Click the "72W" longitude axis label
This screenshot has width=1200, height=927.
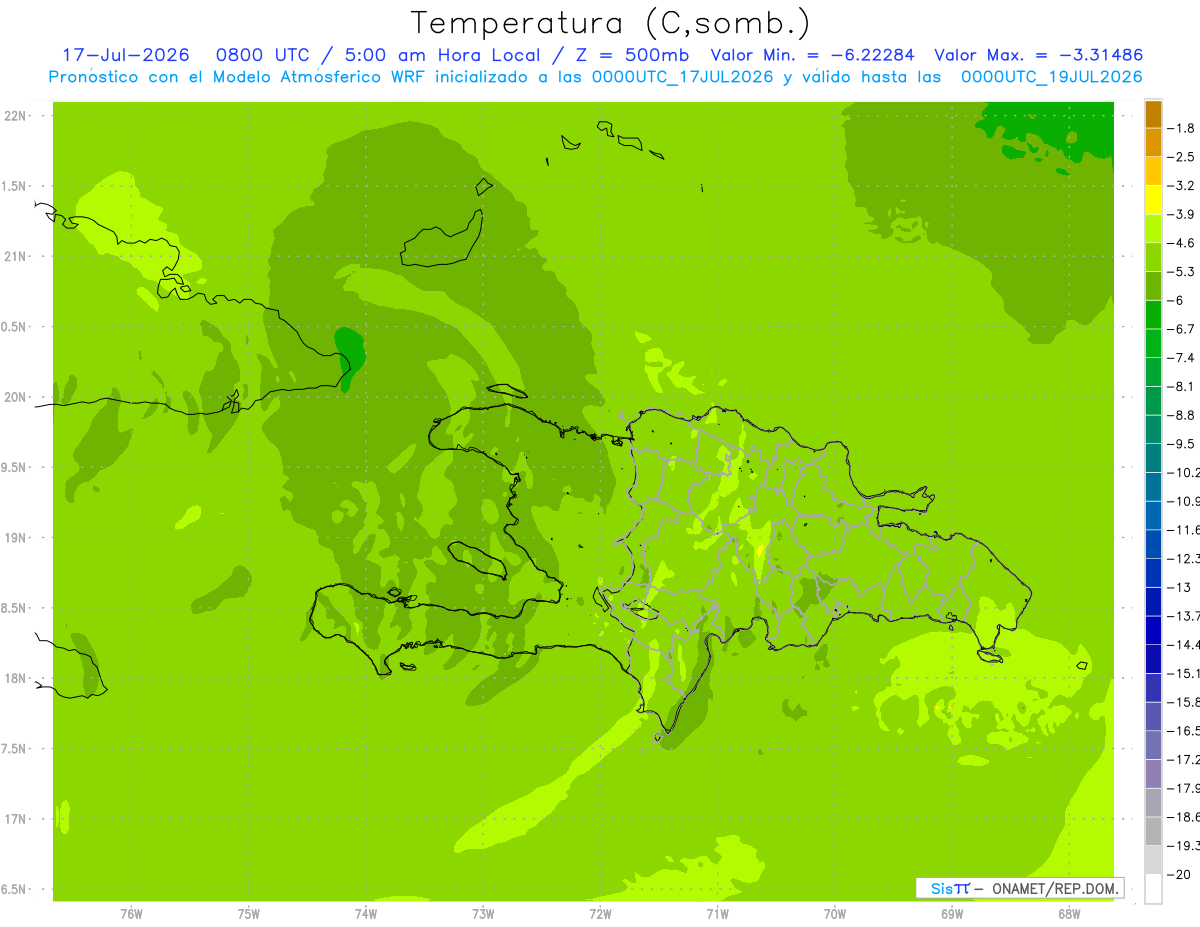coord(600,913)
